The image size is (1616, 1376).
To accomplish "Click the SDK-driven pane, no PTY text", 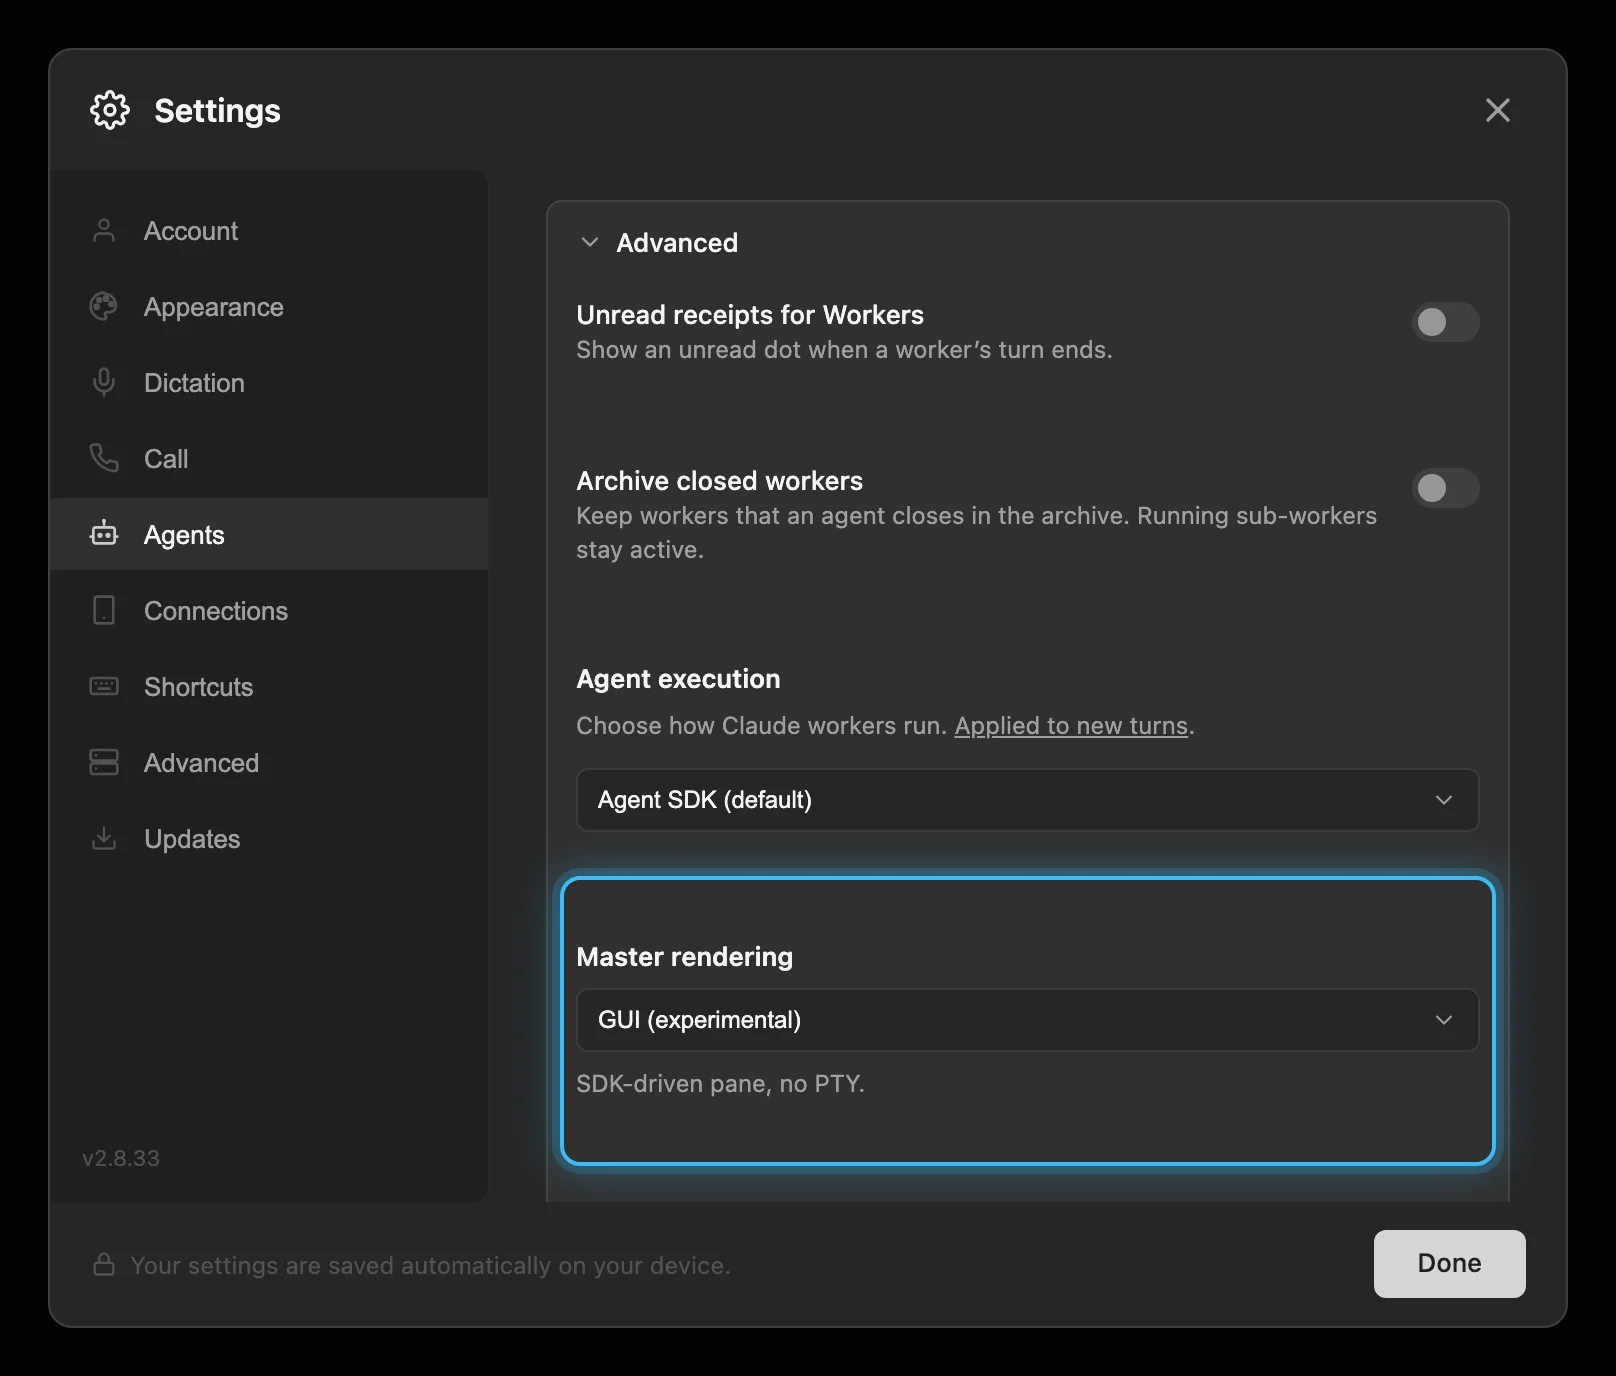I will [x=720, y=1084].
